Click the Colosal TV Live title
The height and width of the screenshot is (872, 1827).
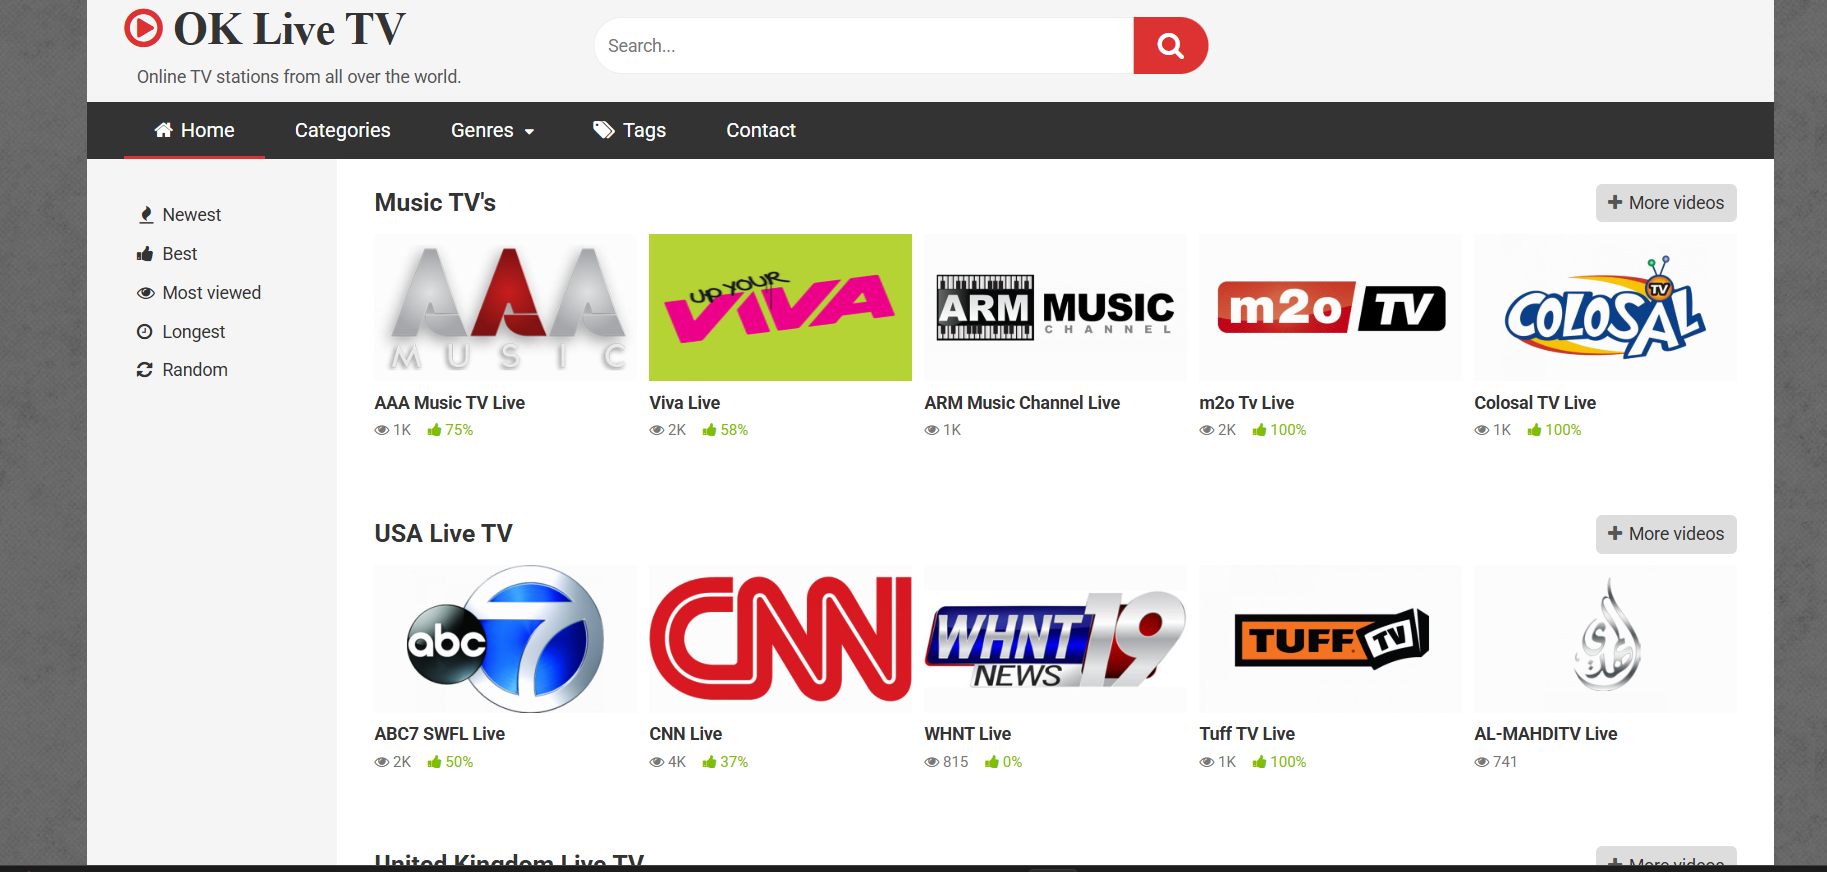tap(1535, 403)
